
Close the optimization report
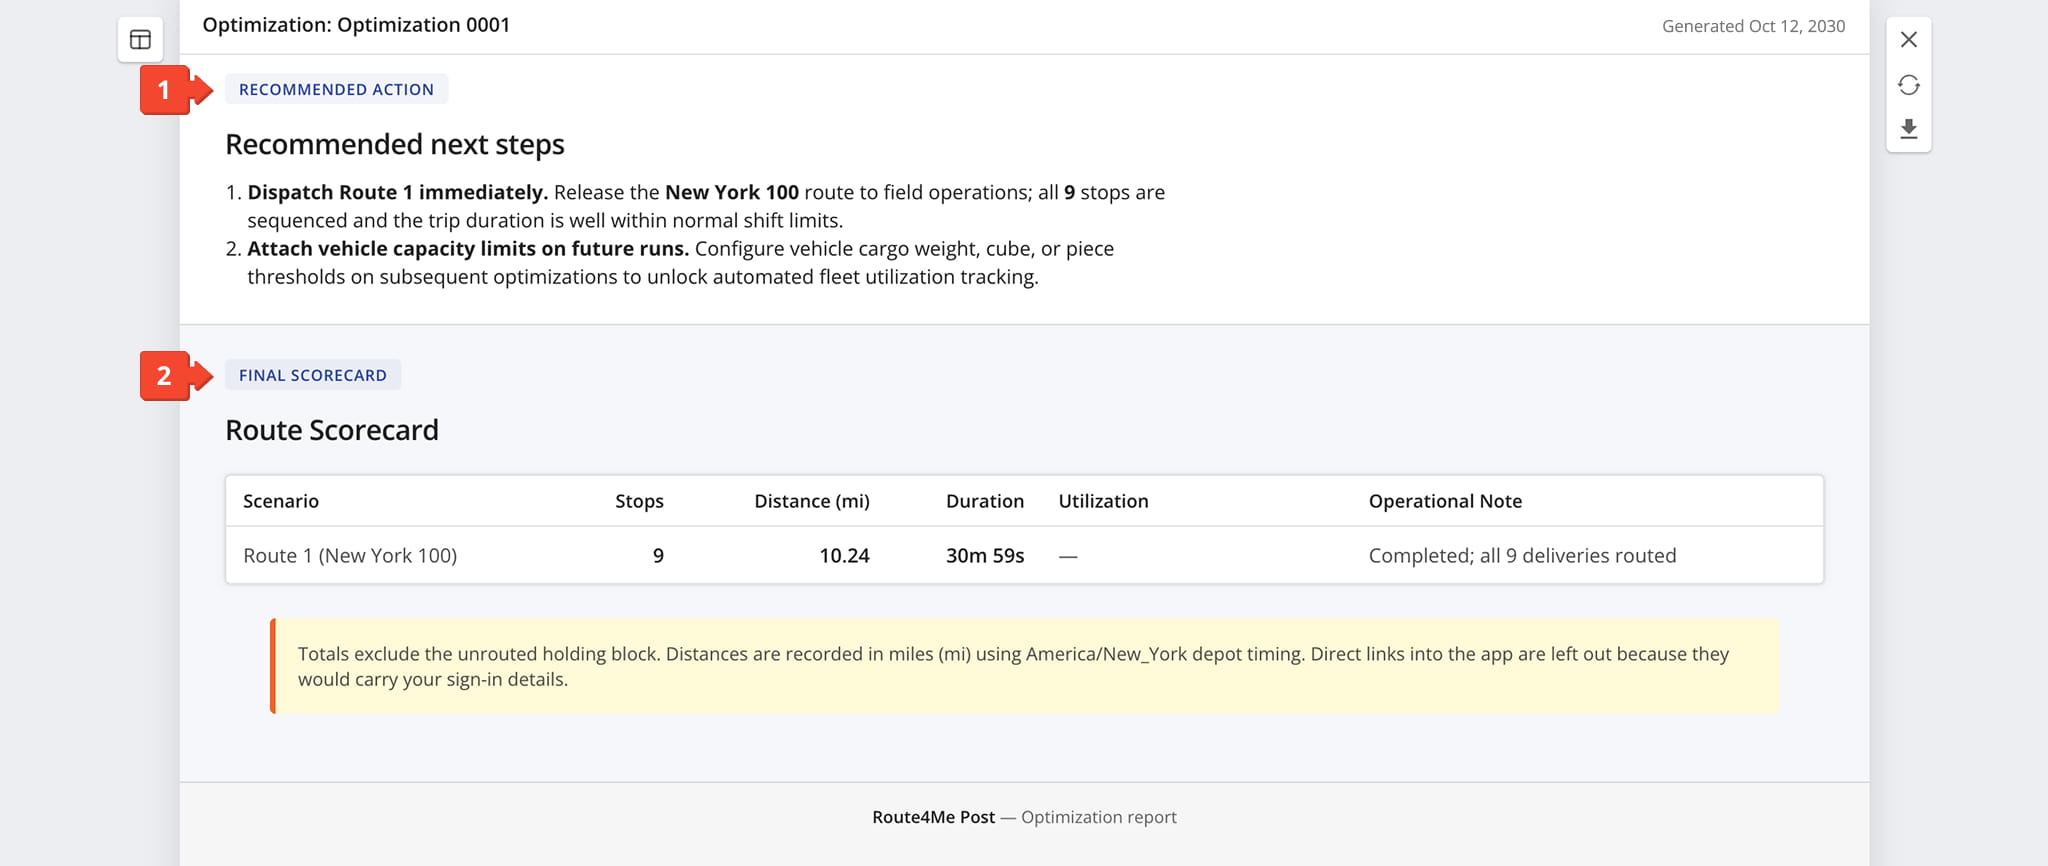pos(1908,40)
